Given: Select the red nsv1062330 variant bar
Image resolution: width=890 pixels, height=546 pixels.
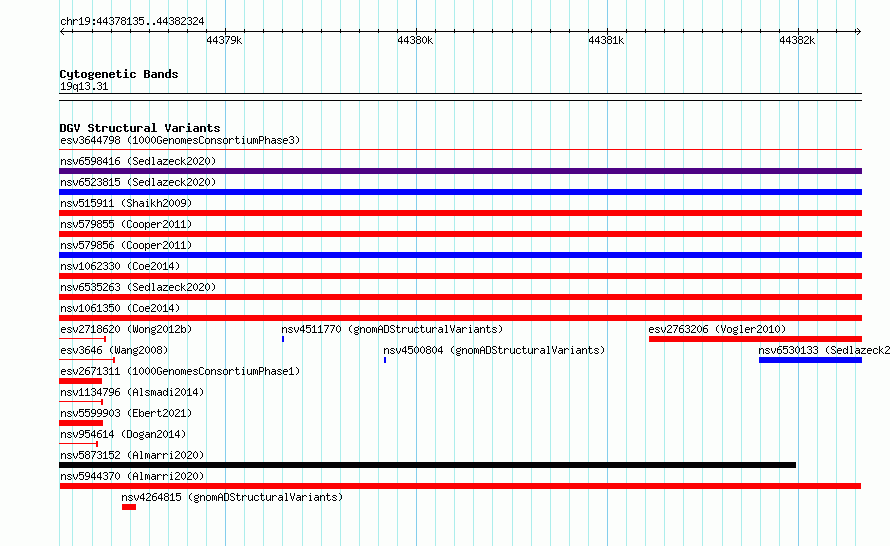Looking at the screenshot, I should 460,276.
